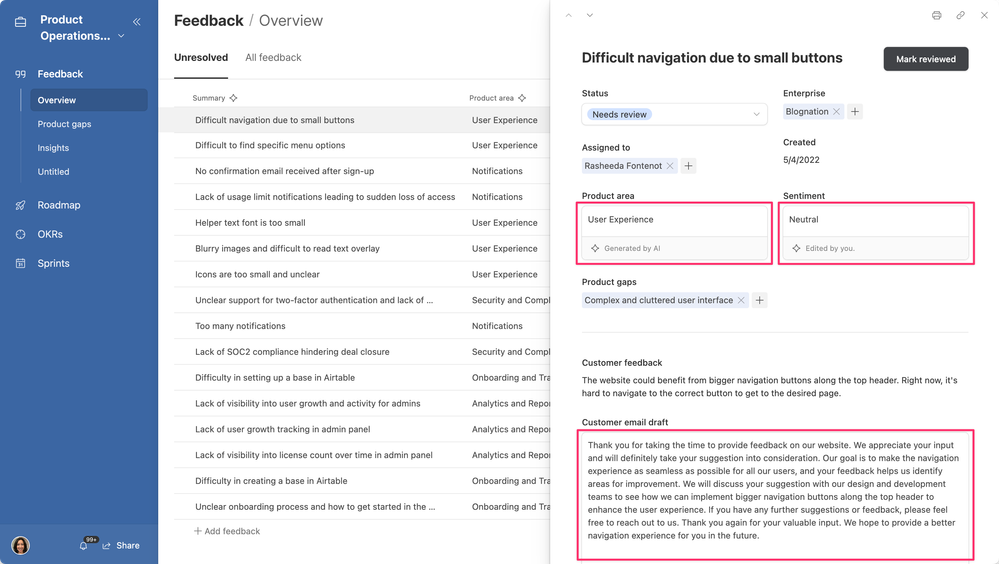Click the Product area column header

(491, 98)
